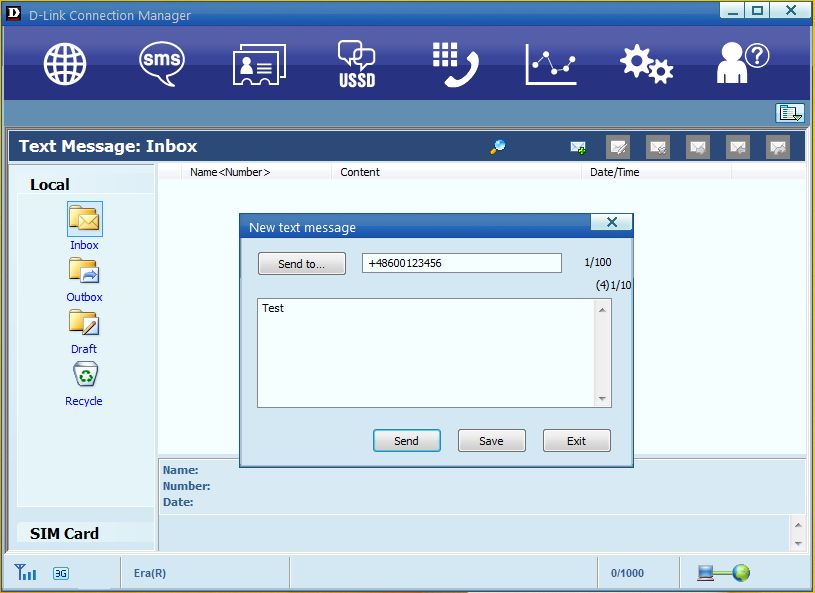The image size is (815, 593).
Task: Click the recipient number input field
Action: tap(462, 263)
